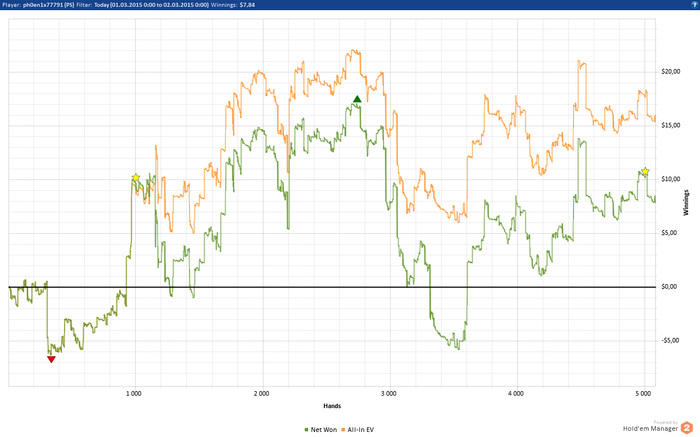
Task: Toggle the All-In EV legend entry
Action: (358, 430)
